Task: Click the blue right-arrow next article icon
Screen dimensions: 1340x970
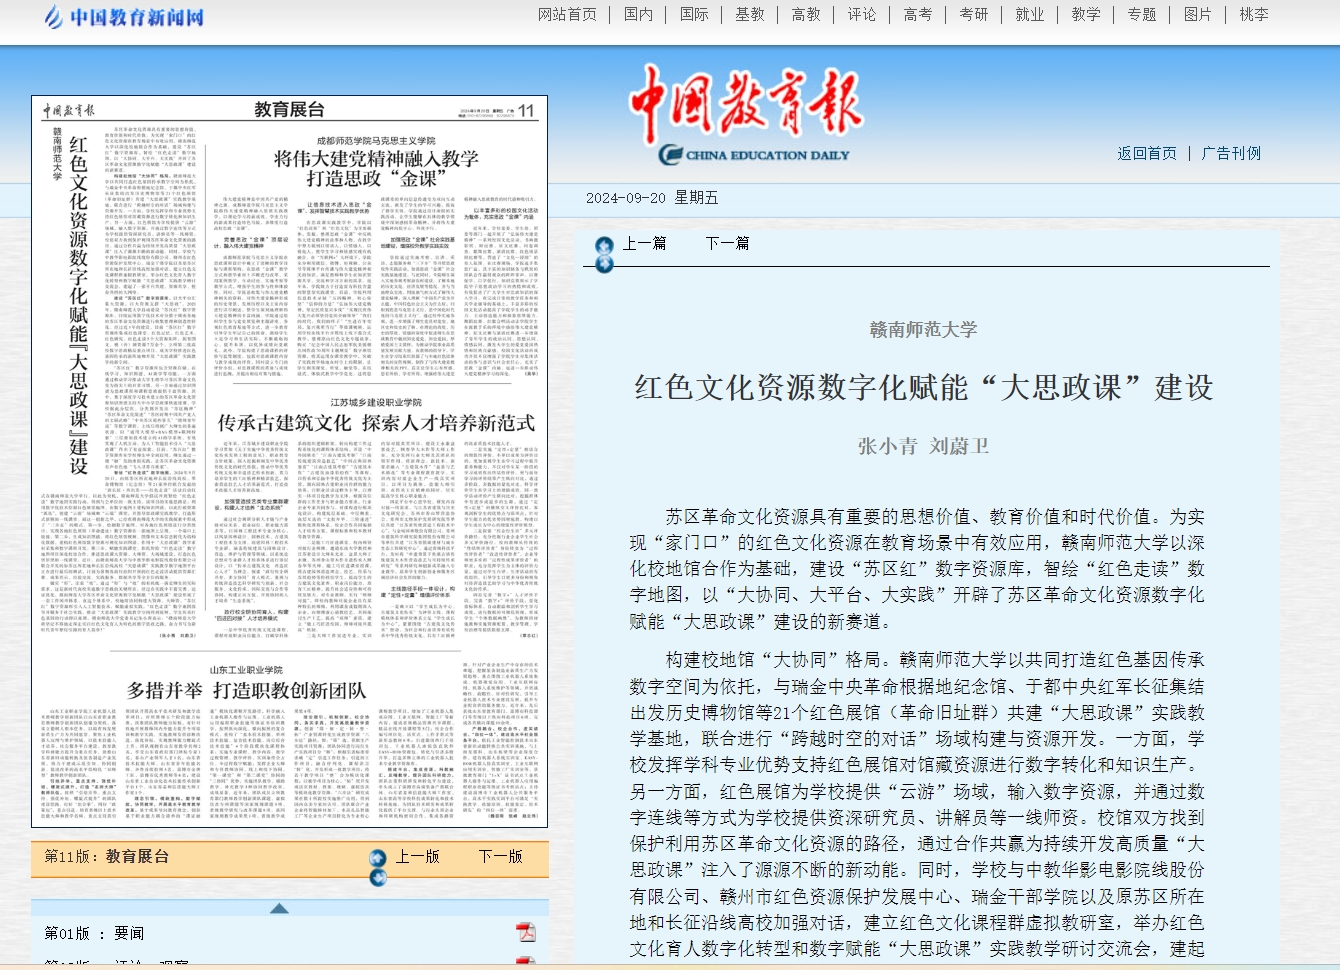Action: click(x=604, y=264)
